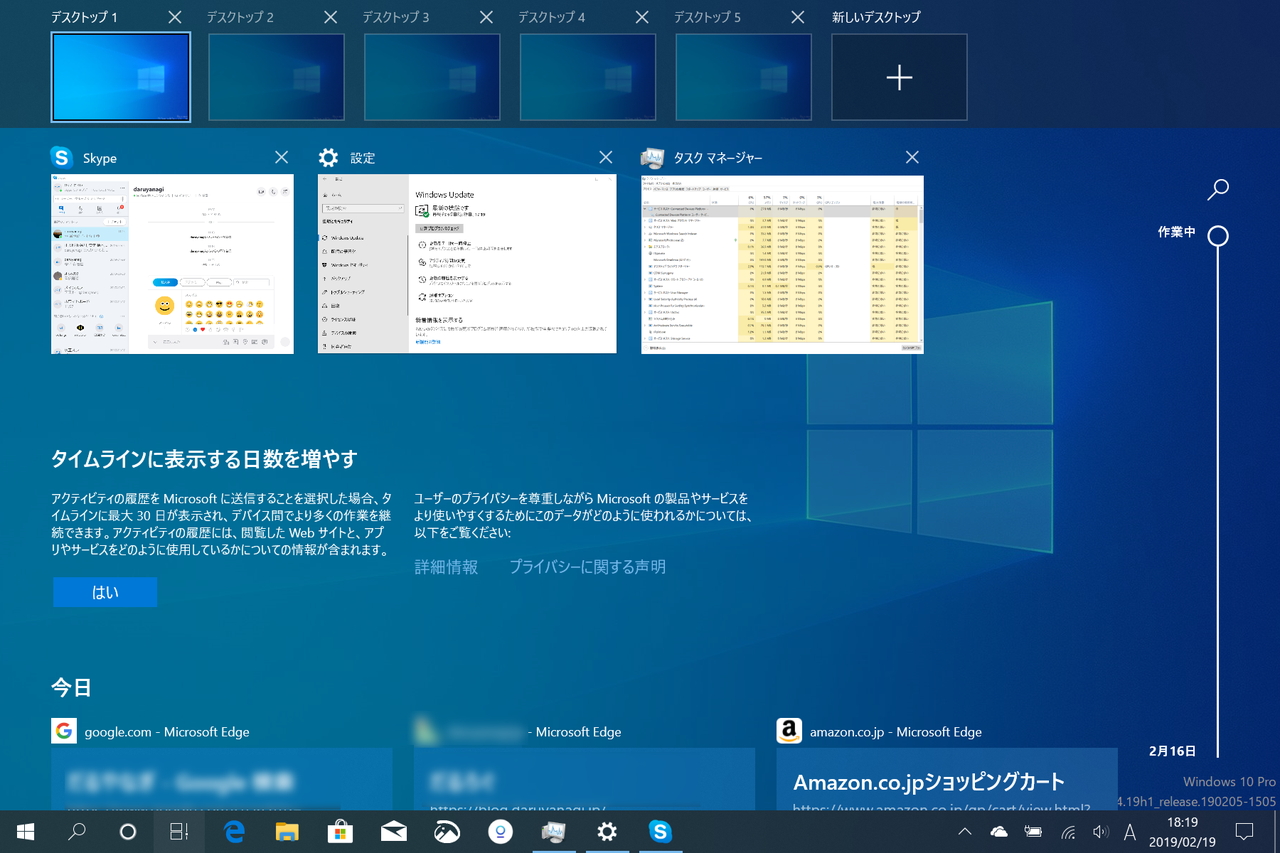1280x853 pixels.
Task: Activate Cortana on the taskbar
Action: click(x=129, y=831)
